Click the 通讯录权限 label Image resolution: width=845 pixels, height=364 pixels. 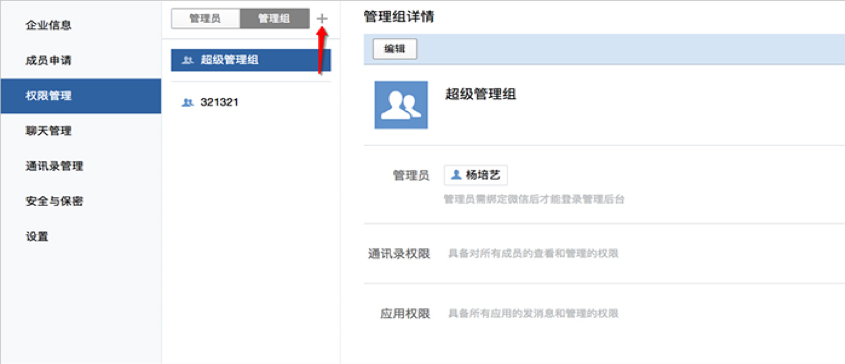pos(399,253)
